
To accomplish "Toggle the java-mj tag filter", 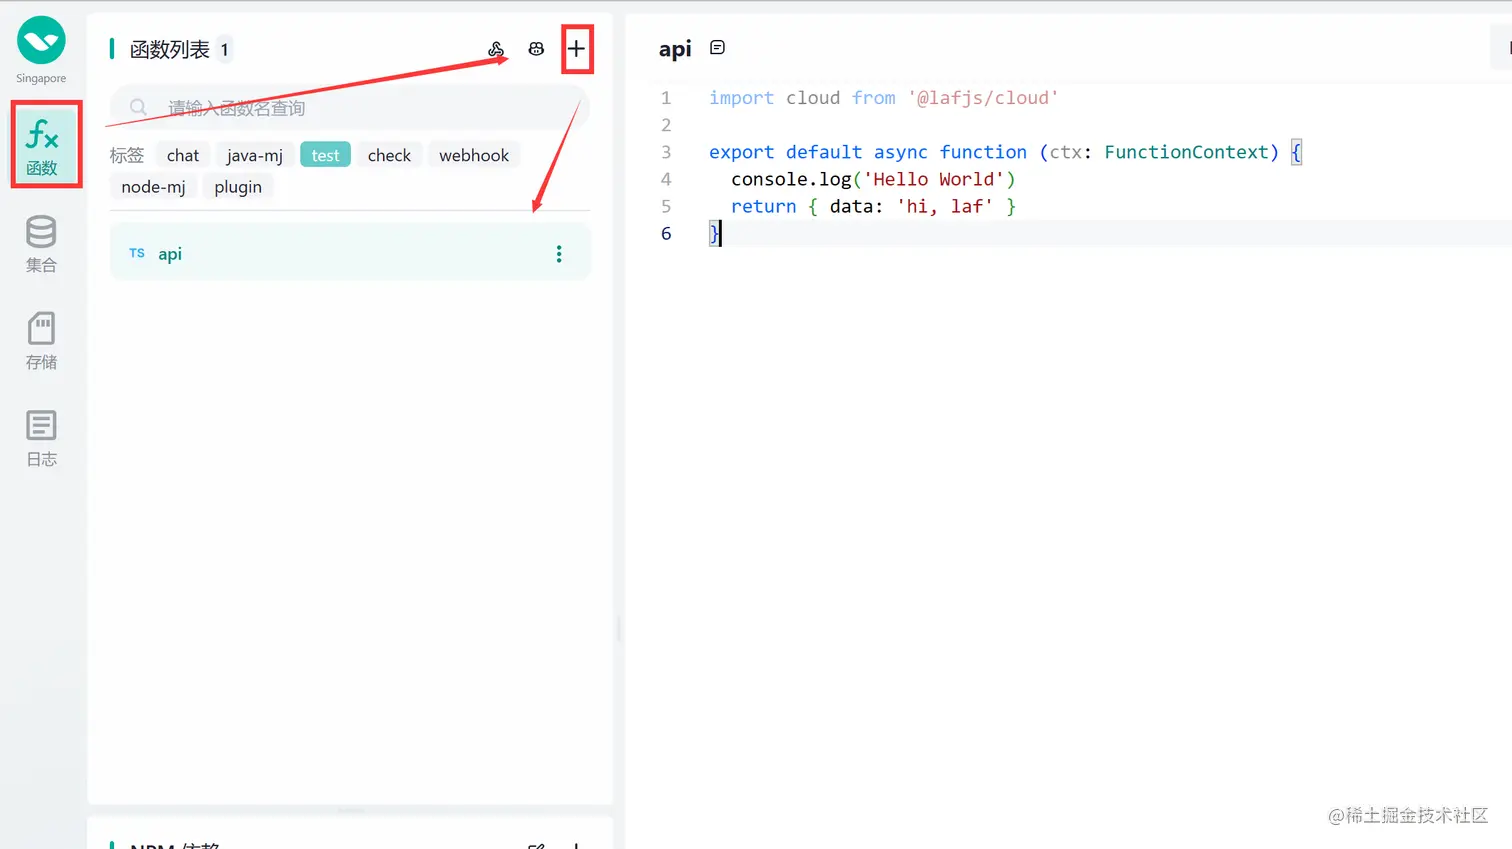I will [x=254, y=155].
